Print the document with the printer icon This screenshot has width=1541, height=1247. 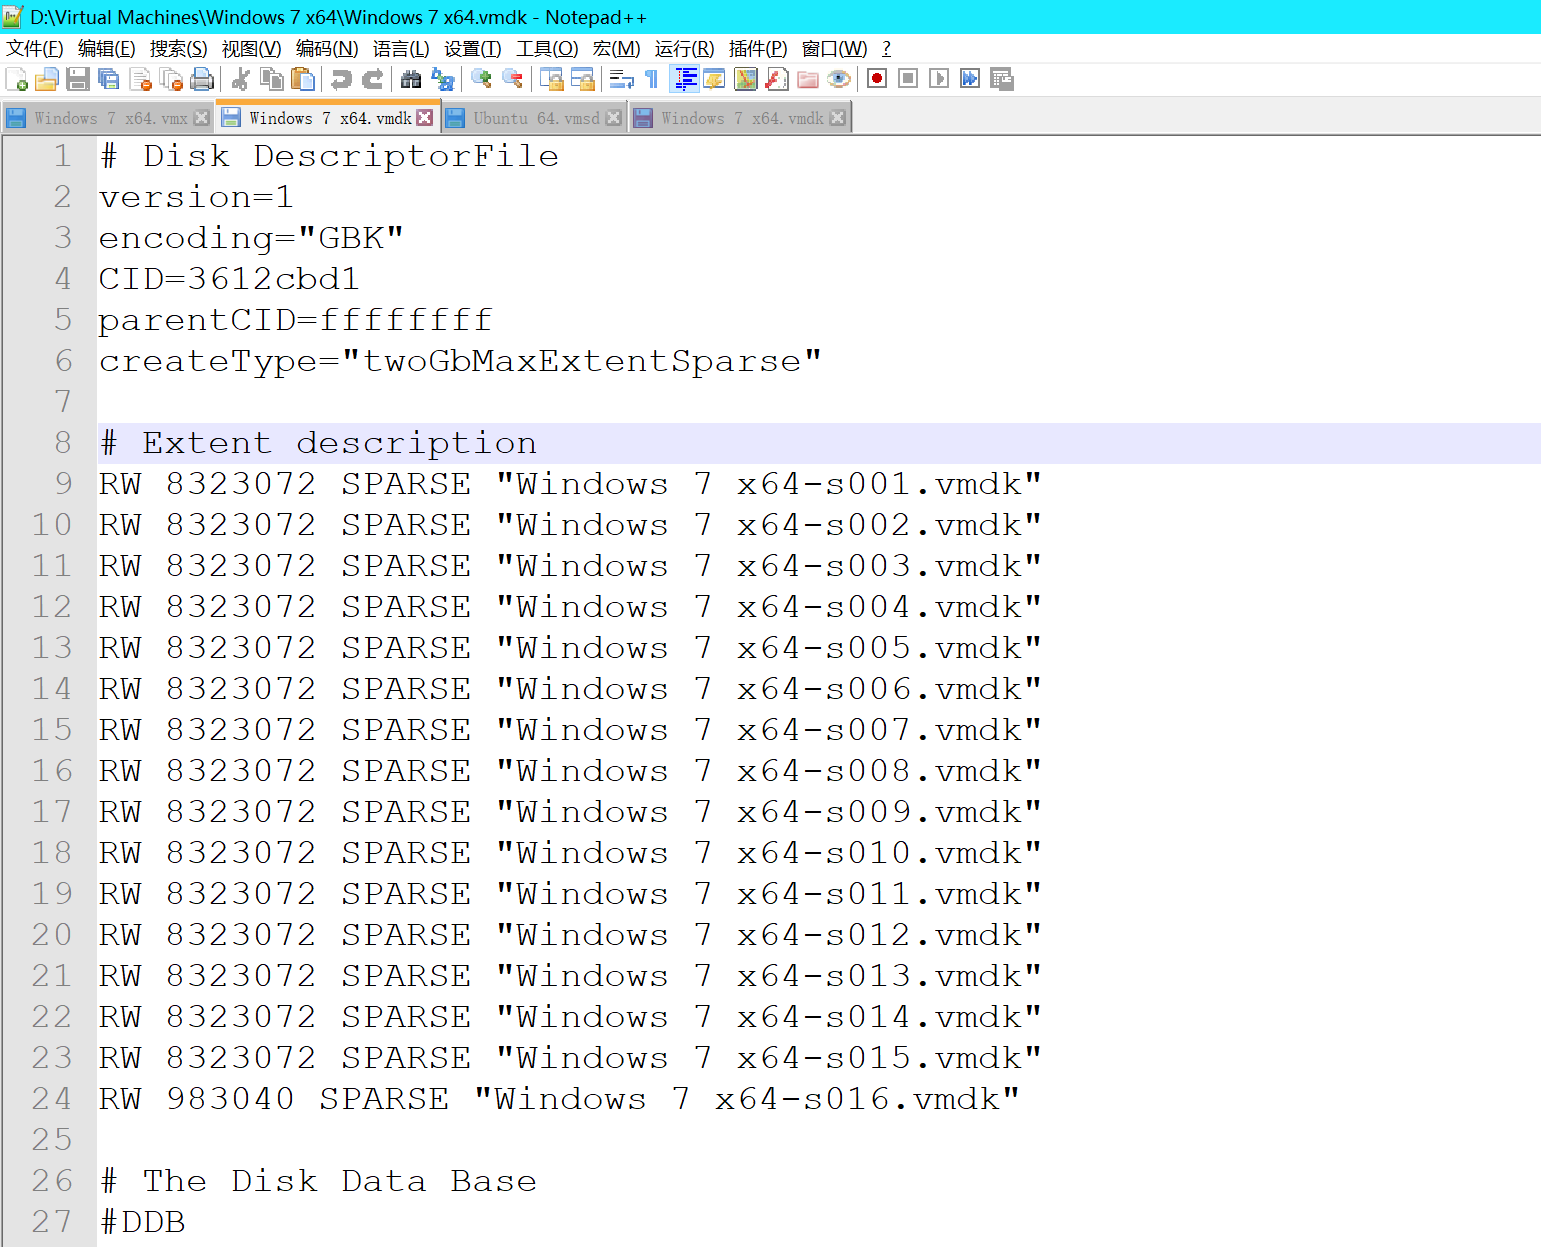click(x=202, y=79)
